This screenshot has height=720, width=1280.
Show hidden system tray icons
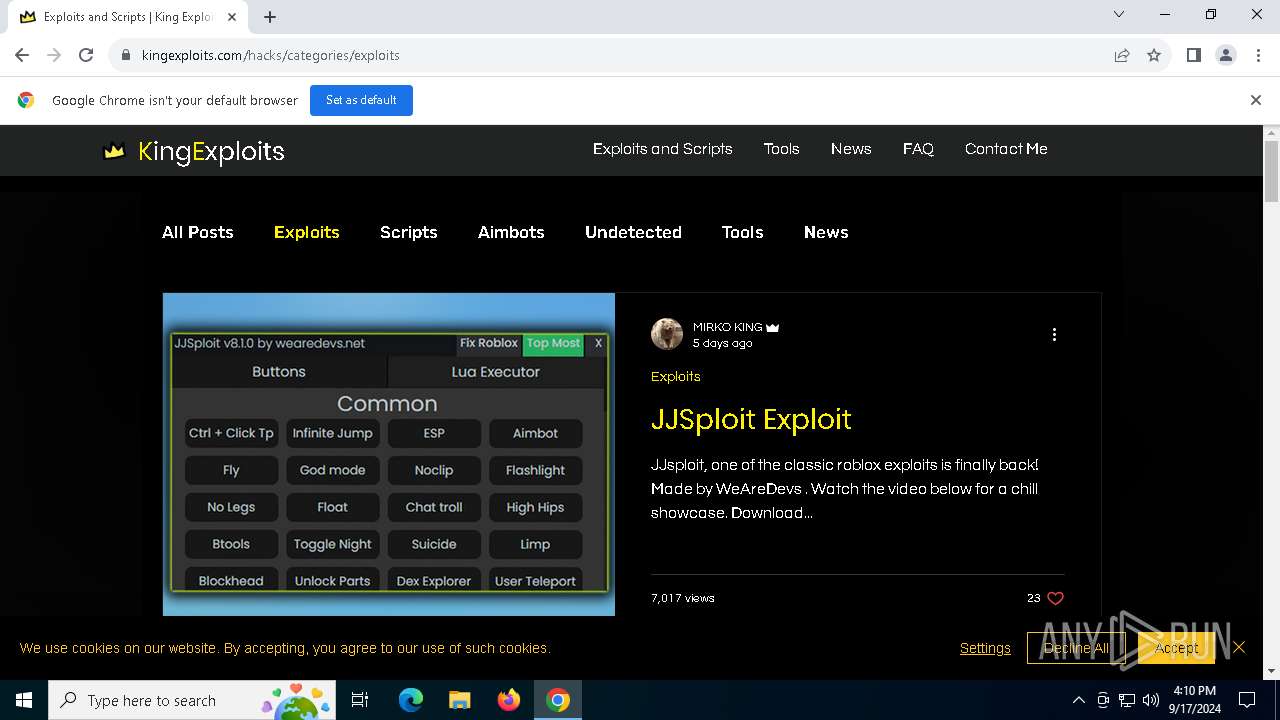tap(1078, 700)
